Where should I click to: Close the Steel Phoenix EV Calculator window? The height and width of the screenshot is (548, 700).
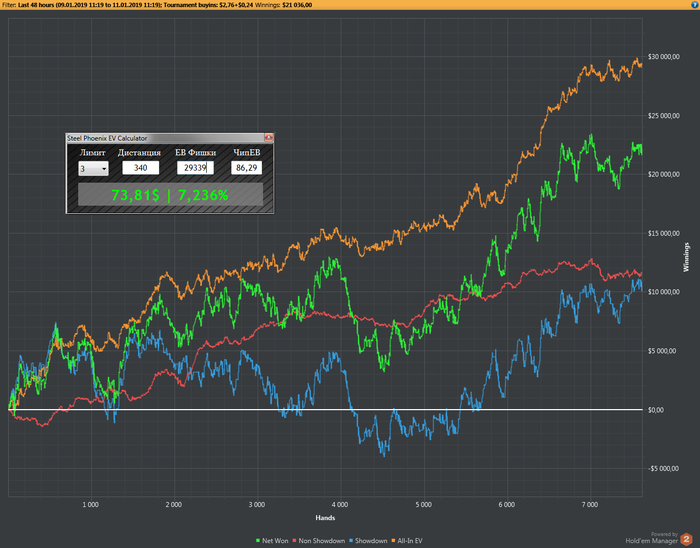(268, 137)
